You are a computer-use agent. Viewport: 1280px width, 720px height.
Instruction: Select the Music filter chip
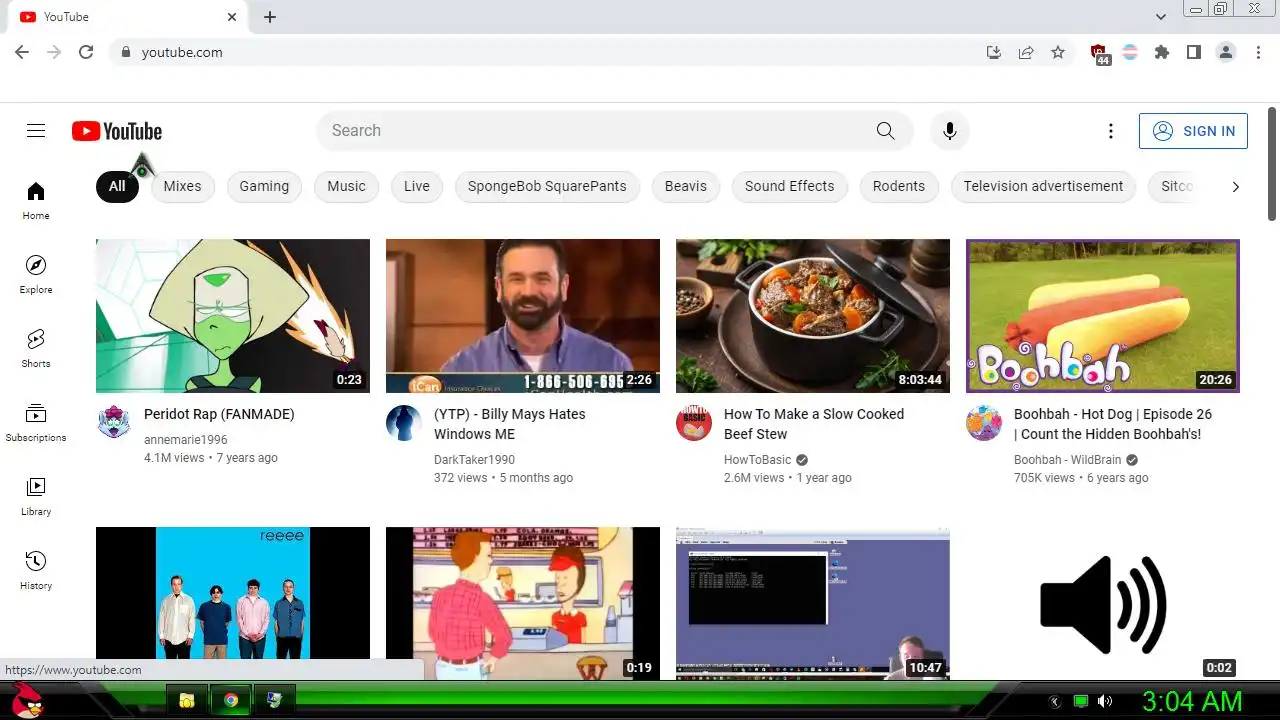[346, 186]
